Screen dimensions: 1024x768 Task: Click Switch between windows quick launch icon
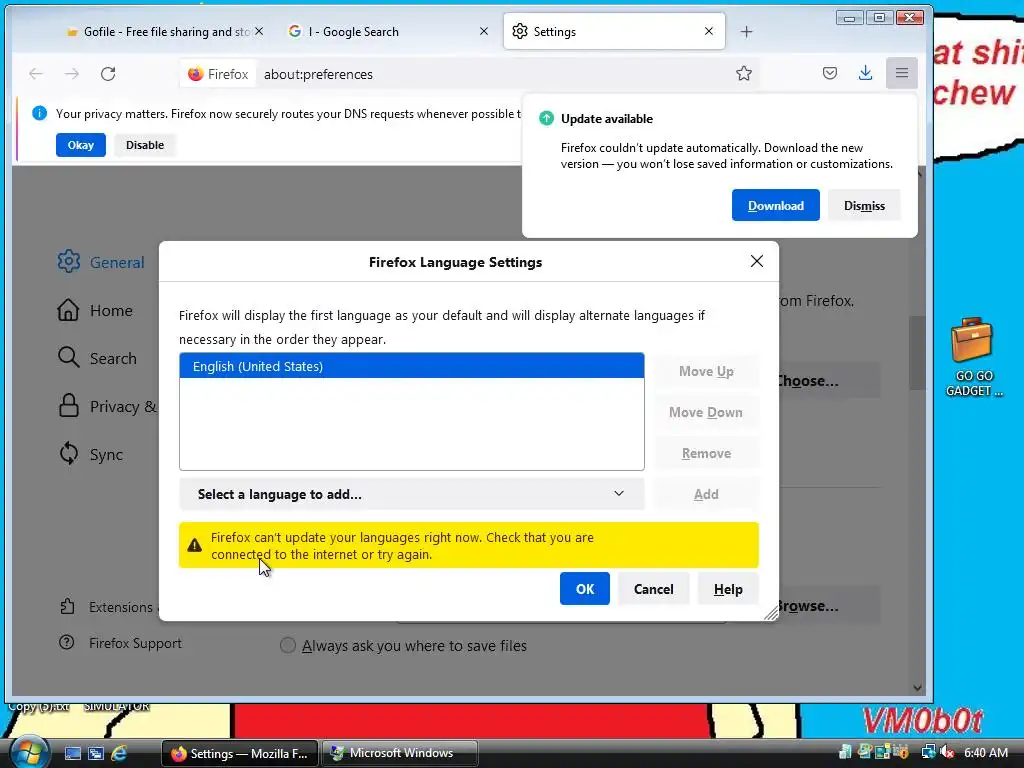point(96,753)
